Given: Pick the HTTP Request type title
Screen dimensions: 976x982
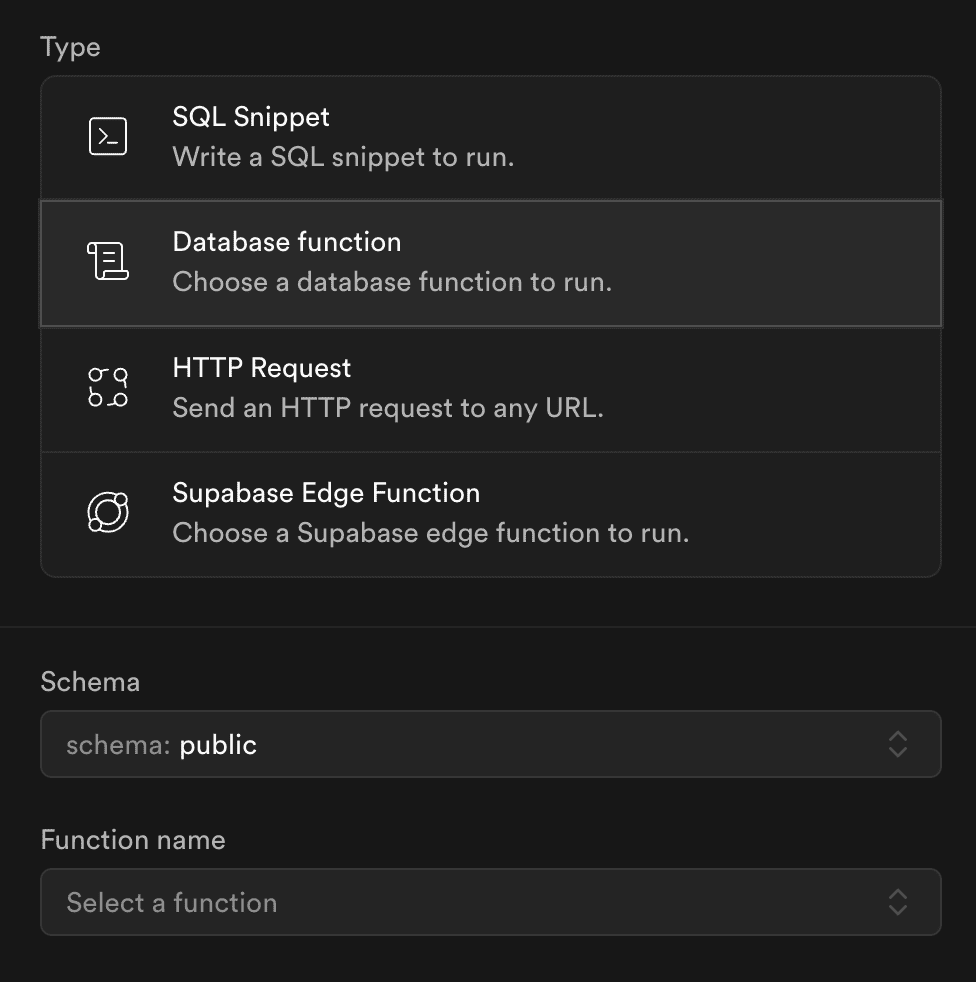Looking at the screenshot, I should (261, 368).
